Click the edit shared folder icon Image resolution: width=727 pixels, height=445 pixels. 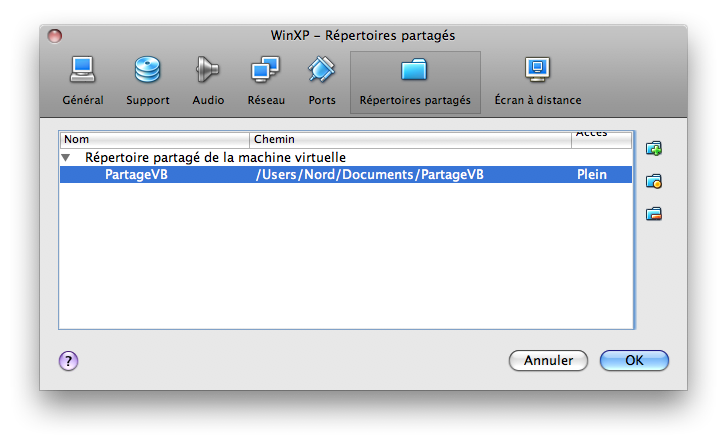click(x=654, y=181)
